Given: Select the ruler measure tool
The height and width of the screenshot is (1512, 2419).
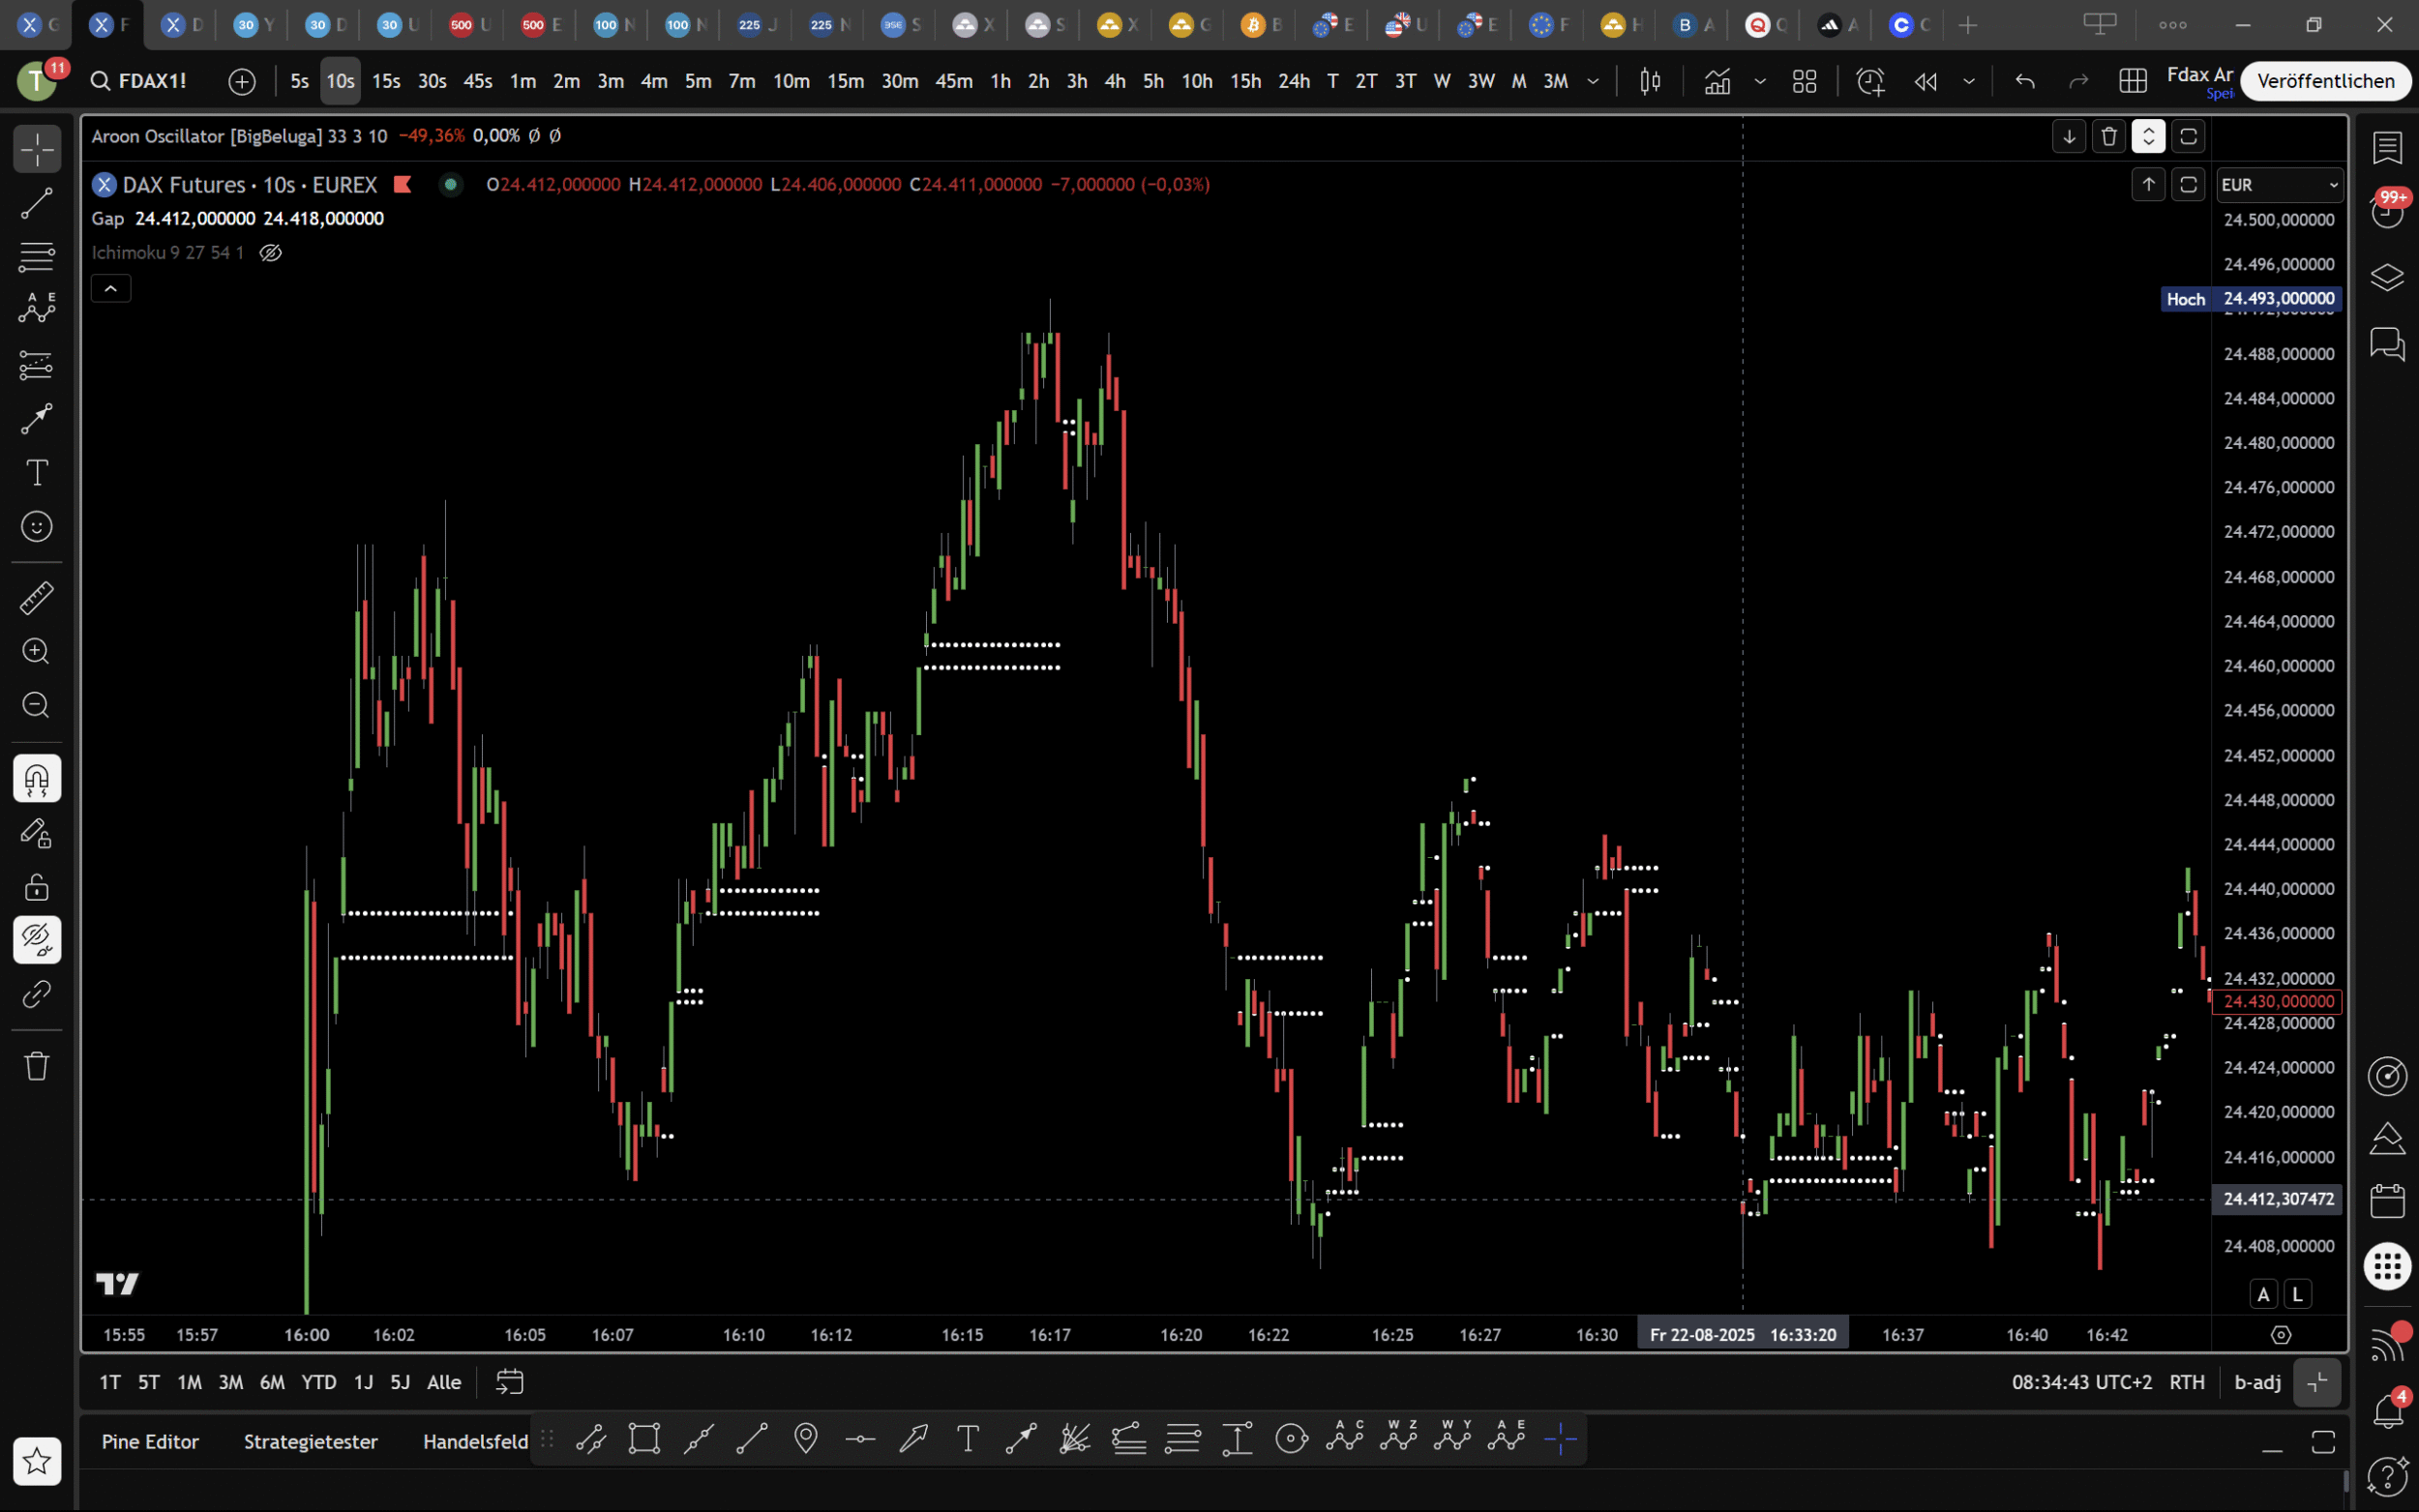Looking at the screenshot, I should click(x=37, y=598).
